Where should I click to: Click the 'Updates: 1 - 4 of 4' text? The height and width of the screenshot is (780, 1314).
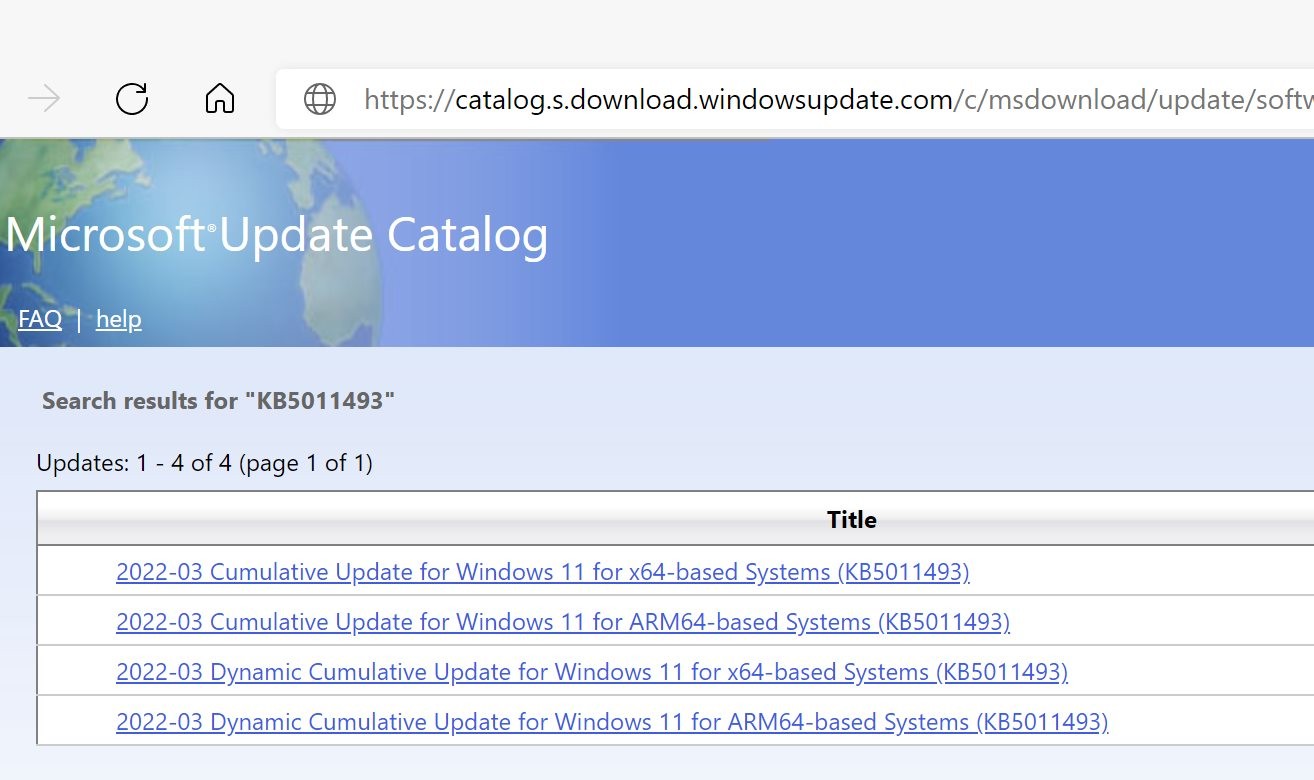pos(134,463)
